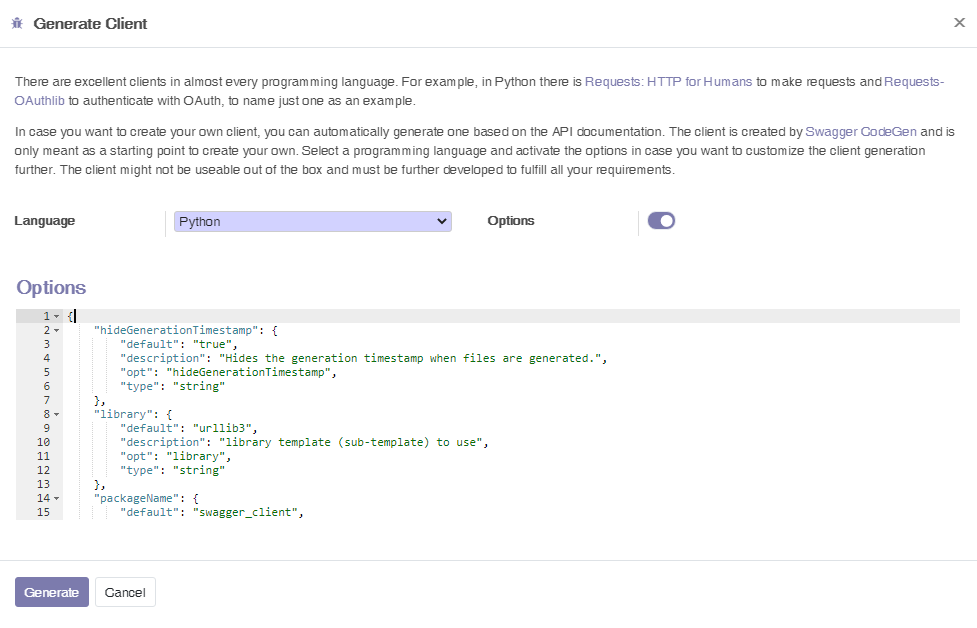Collapse the hideGenerationTimestamp block on line 2
The image size is (977, 628).
pyautogui.click(x=57, y=330)
